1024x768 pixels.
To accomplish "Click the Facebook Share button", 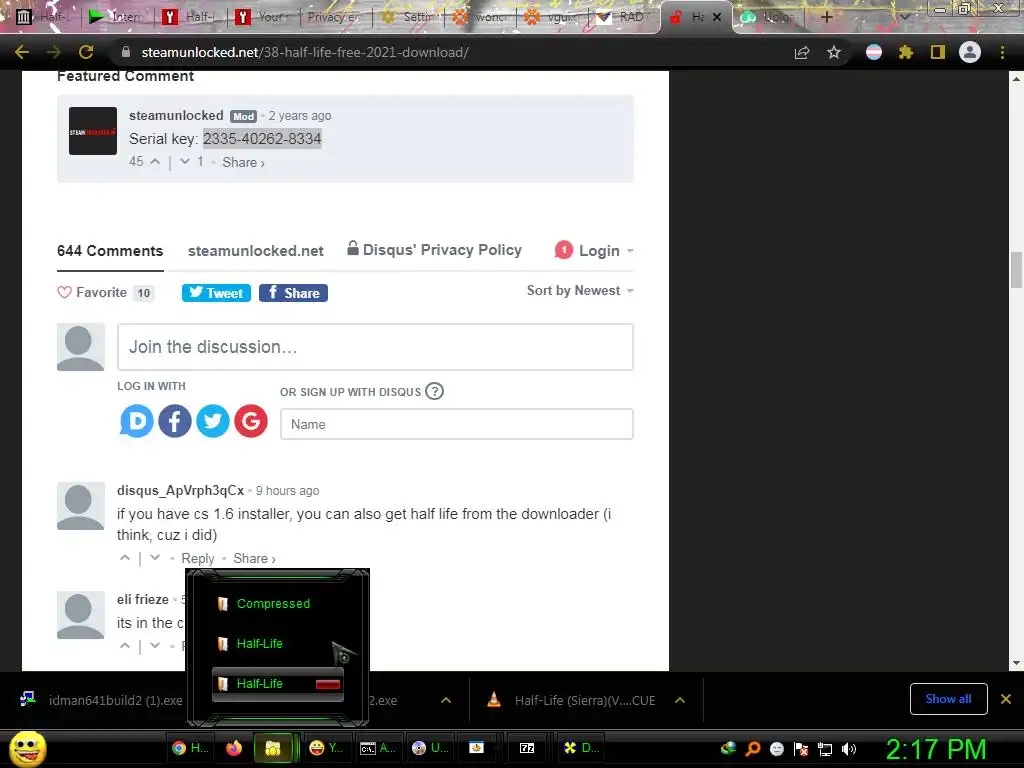I will tap(293, 293).
